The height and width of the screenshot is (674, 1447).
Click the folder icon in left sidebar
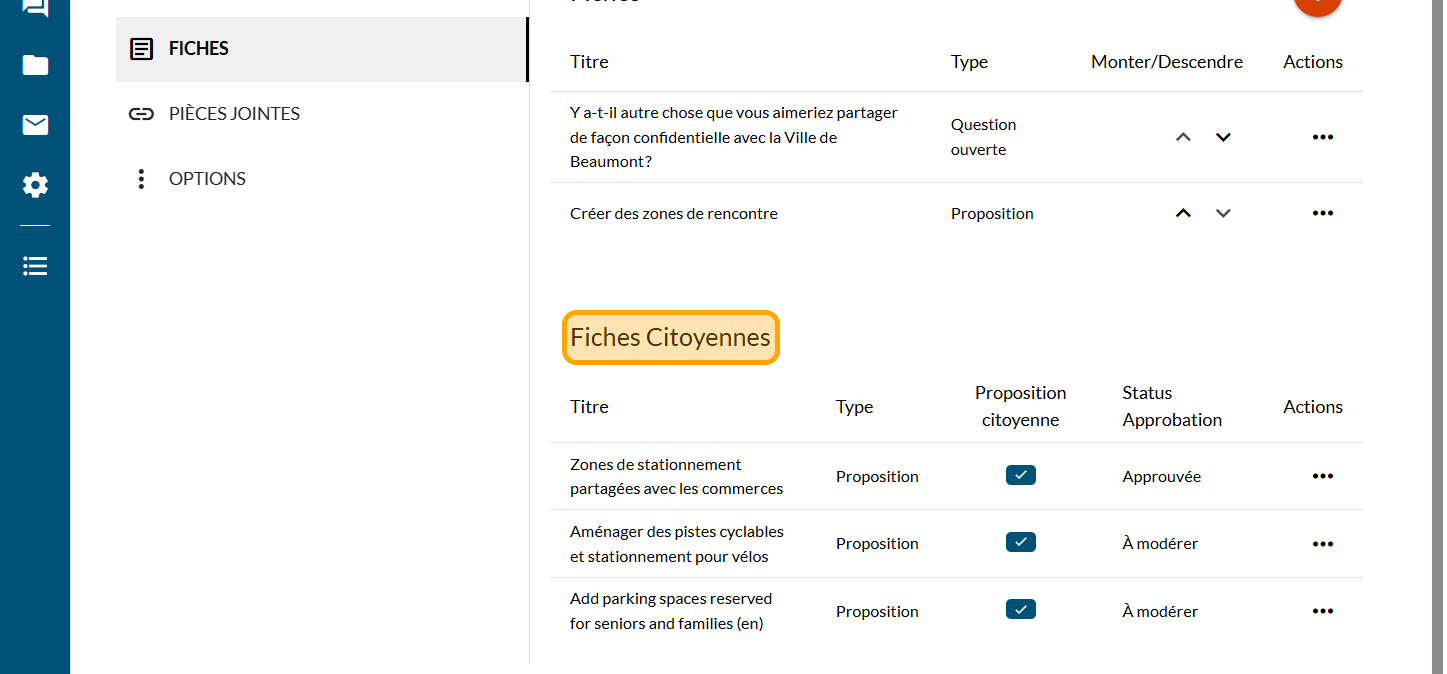click(x=35, y=66)
